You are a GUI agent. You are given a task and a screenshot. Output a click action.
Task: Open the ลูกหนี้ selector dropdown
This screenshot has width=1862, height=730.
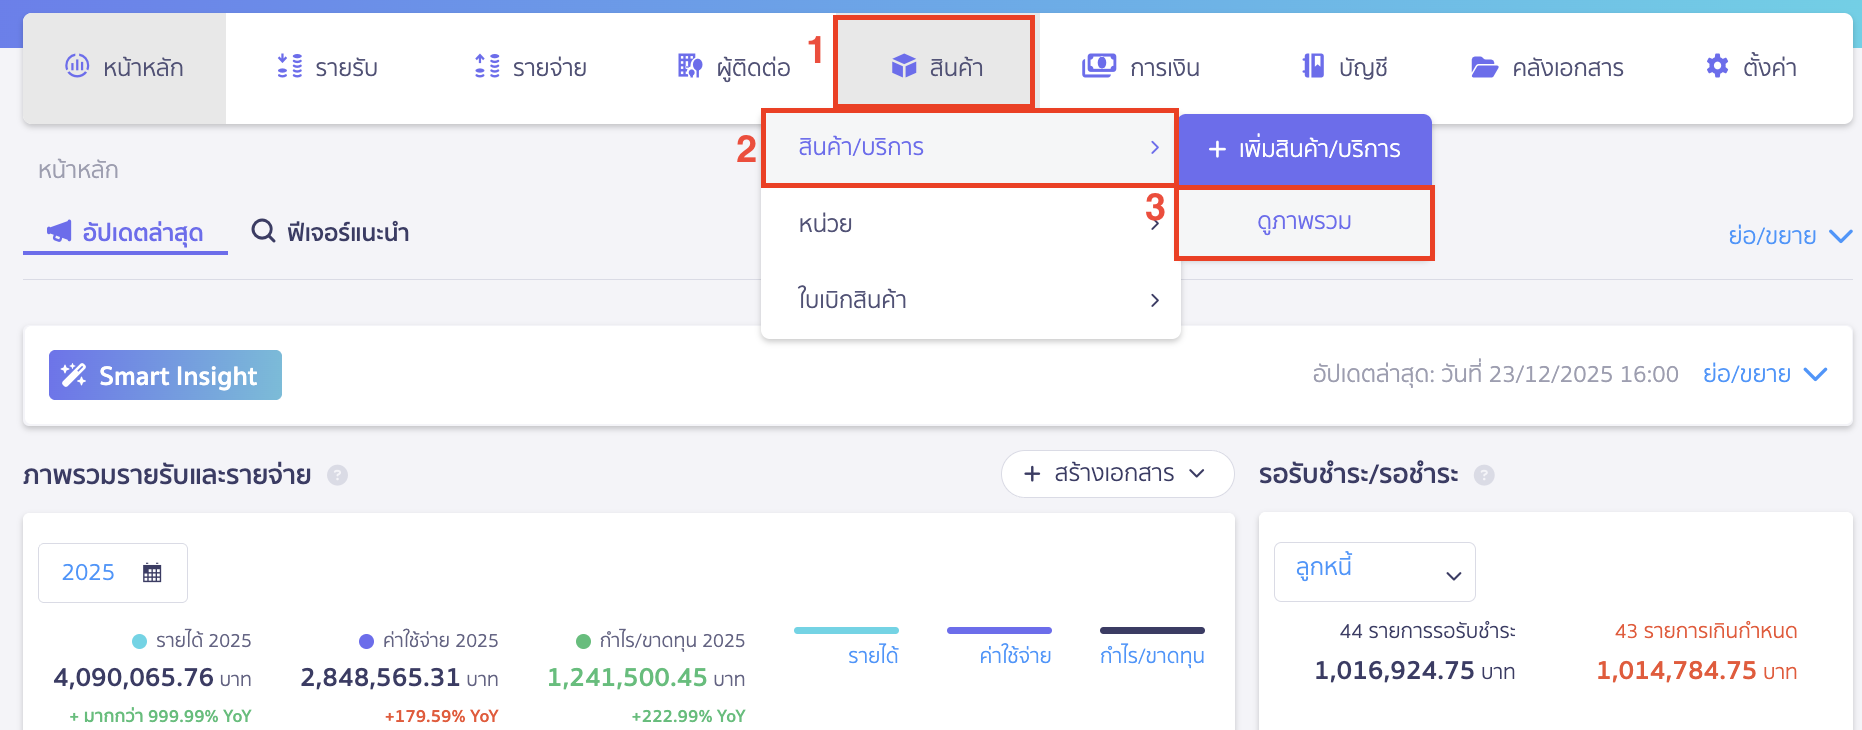click(1374, 571)
